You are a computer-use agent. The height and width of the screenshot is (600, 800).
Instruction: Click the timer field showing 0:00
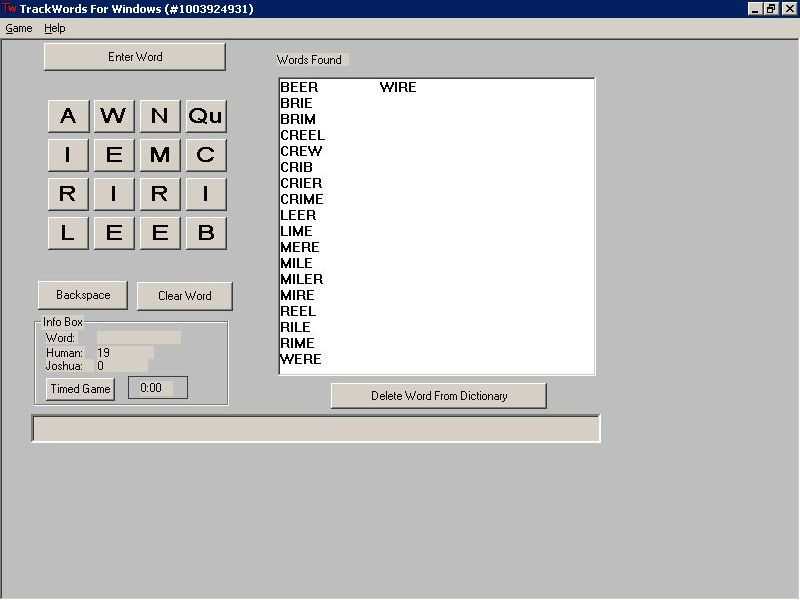(x=157, y=388)
